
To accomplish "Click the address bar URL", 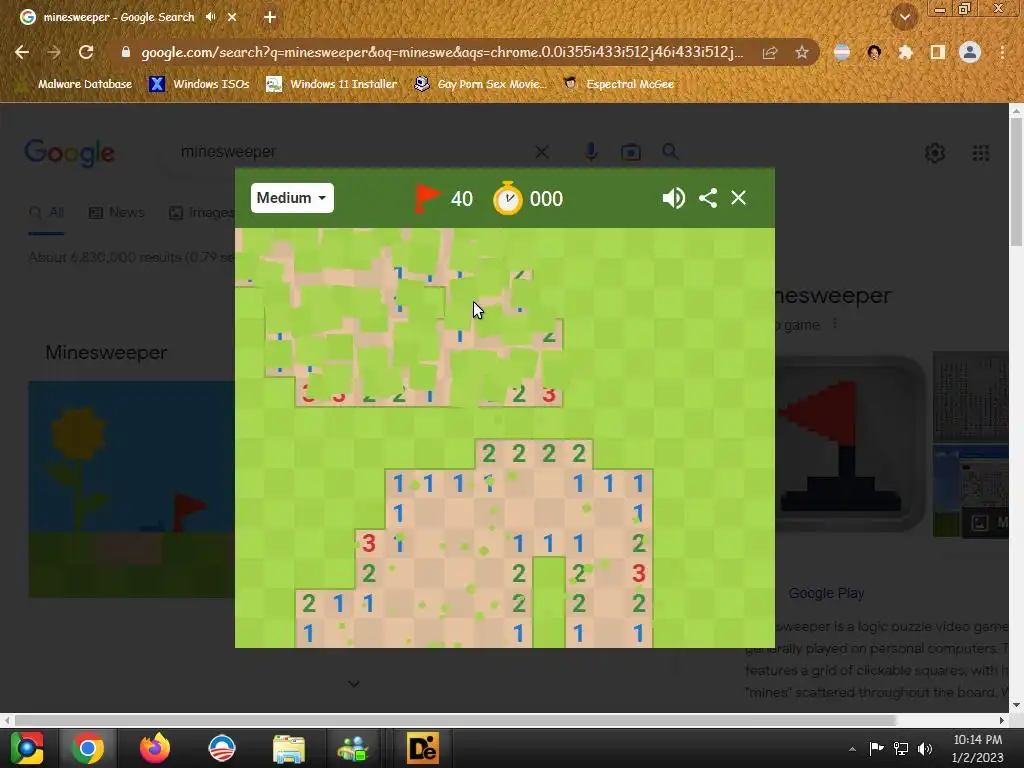I will click(442, 52).
